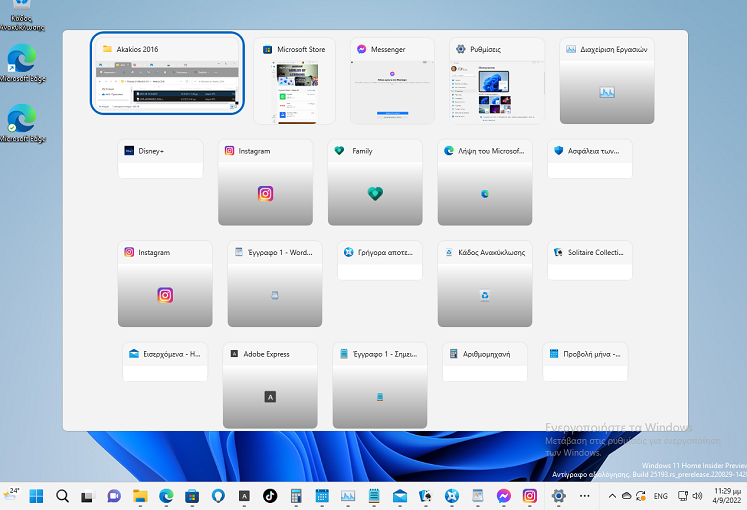The image size is (747, 510).
Task: Click the taskbar Search magnifier icon
Action: [x=62, y=496]
